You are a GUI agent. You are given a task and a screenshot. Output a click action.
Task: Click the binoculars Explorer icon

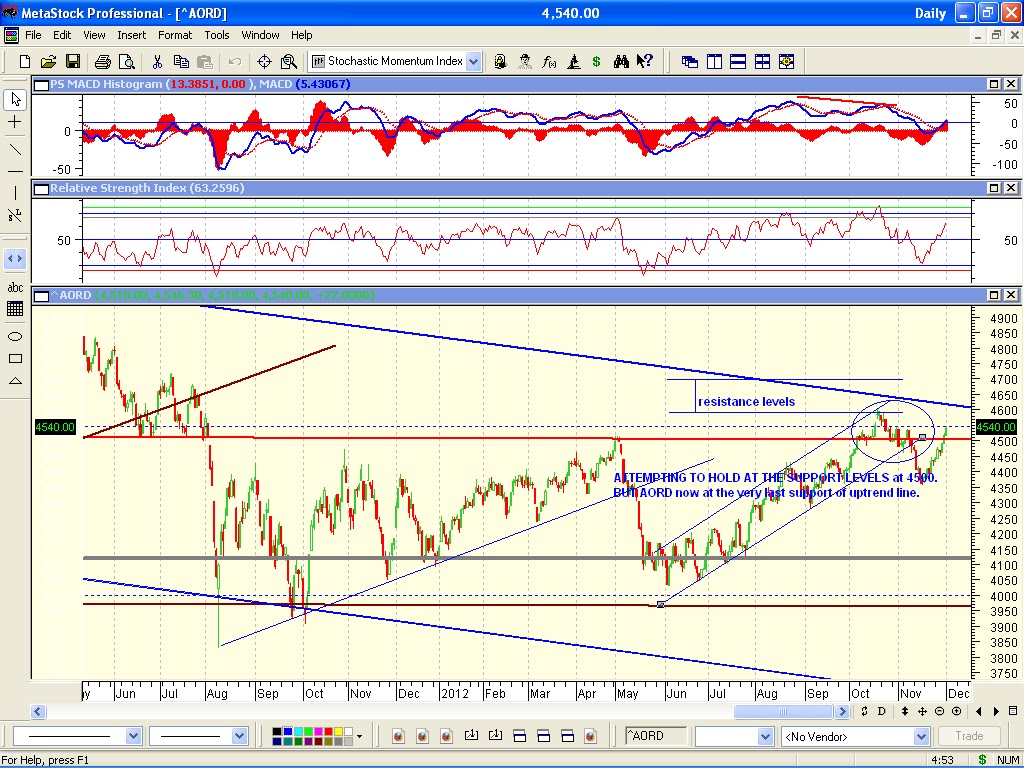621,61
